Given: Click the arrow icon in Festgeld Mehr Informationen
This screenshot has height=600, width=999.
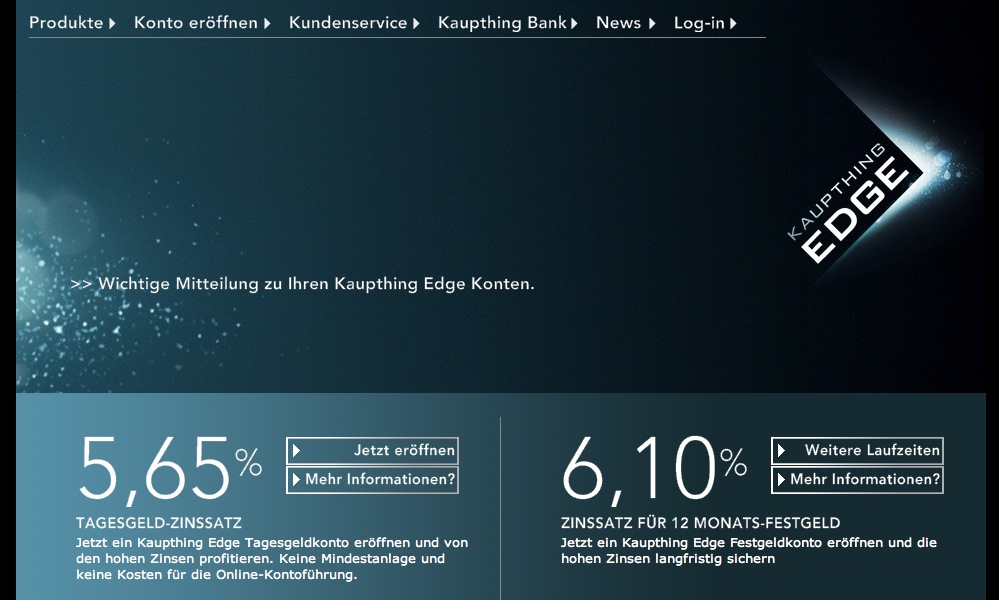Looking at the screenshot, I should click(x=781, y=480).
